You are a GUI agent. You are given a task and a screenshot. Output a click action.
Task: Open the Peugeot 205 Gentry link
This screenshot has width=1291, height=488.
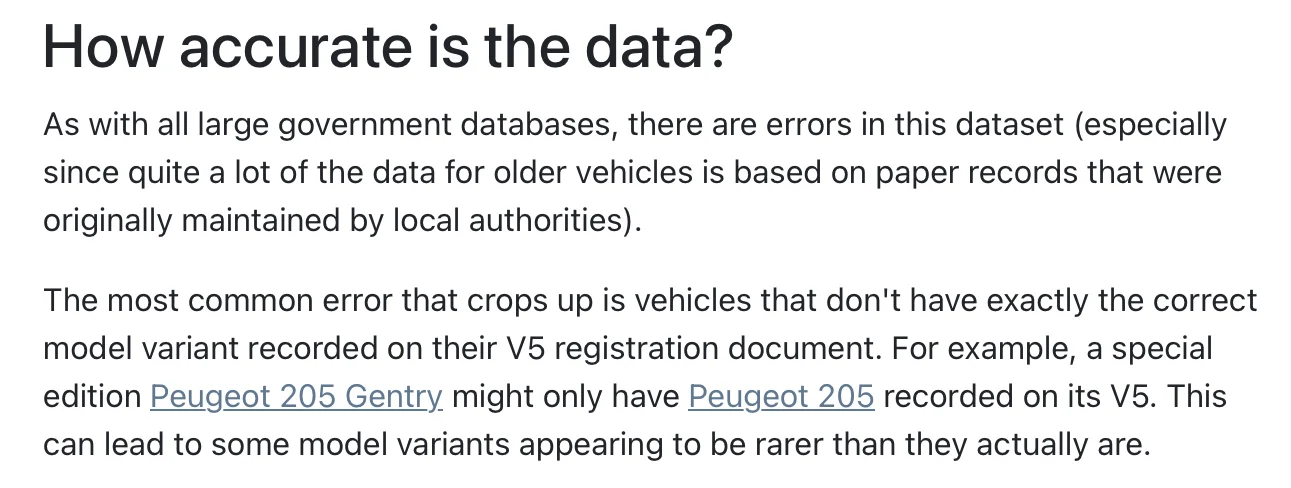[295, 396]
